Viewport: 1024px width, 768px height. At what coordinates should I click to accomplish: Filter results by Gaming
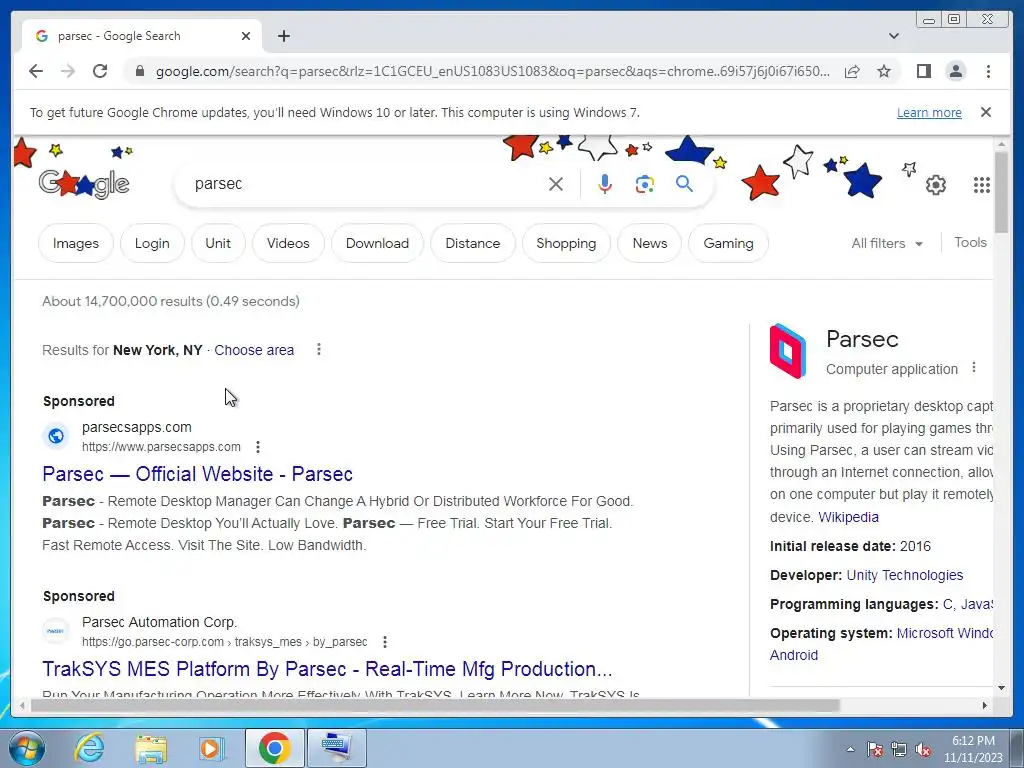tap(728, 243)
